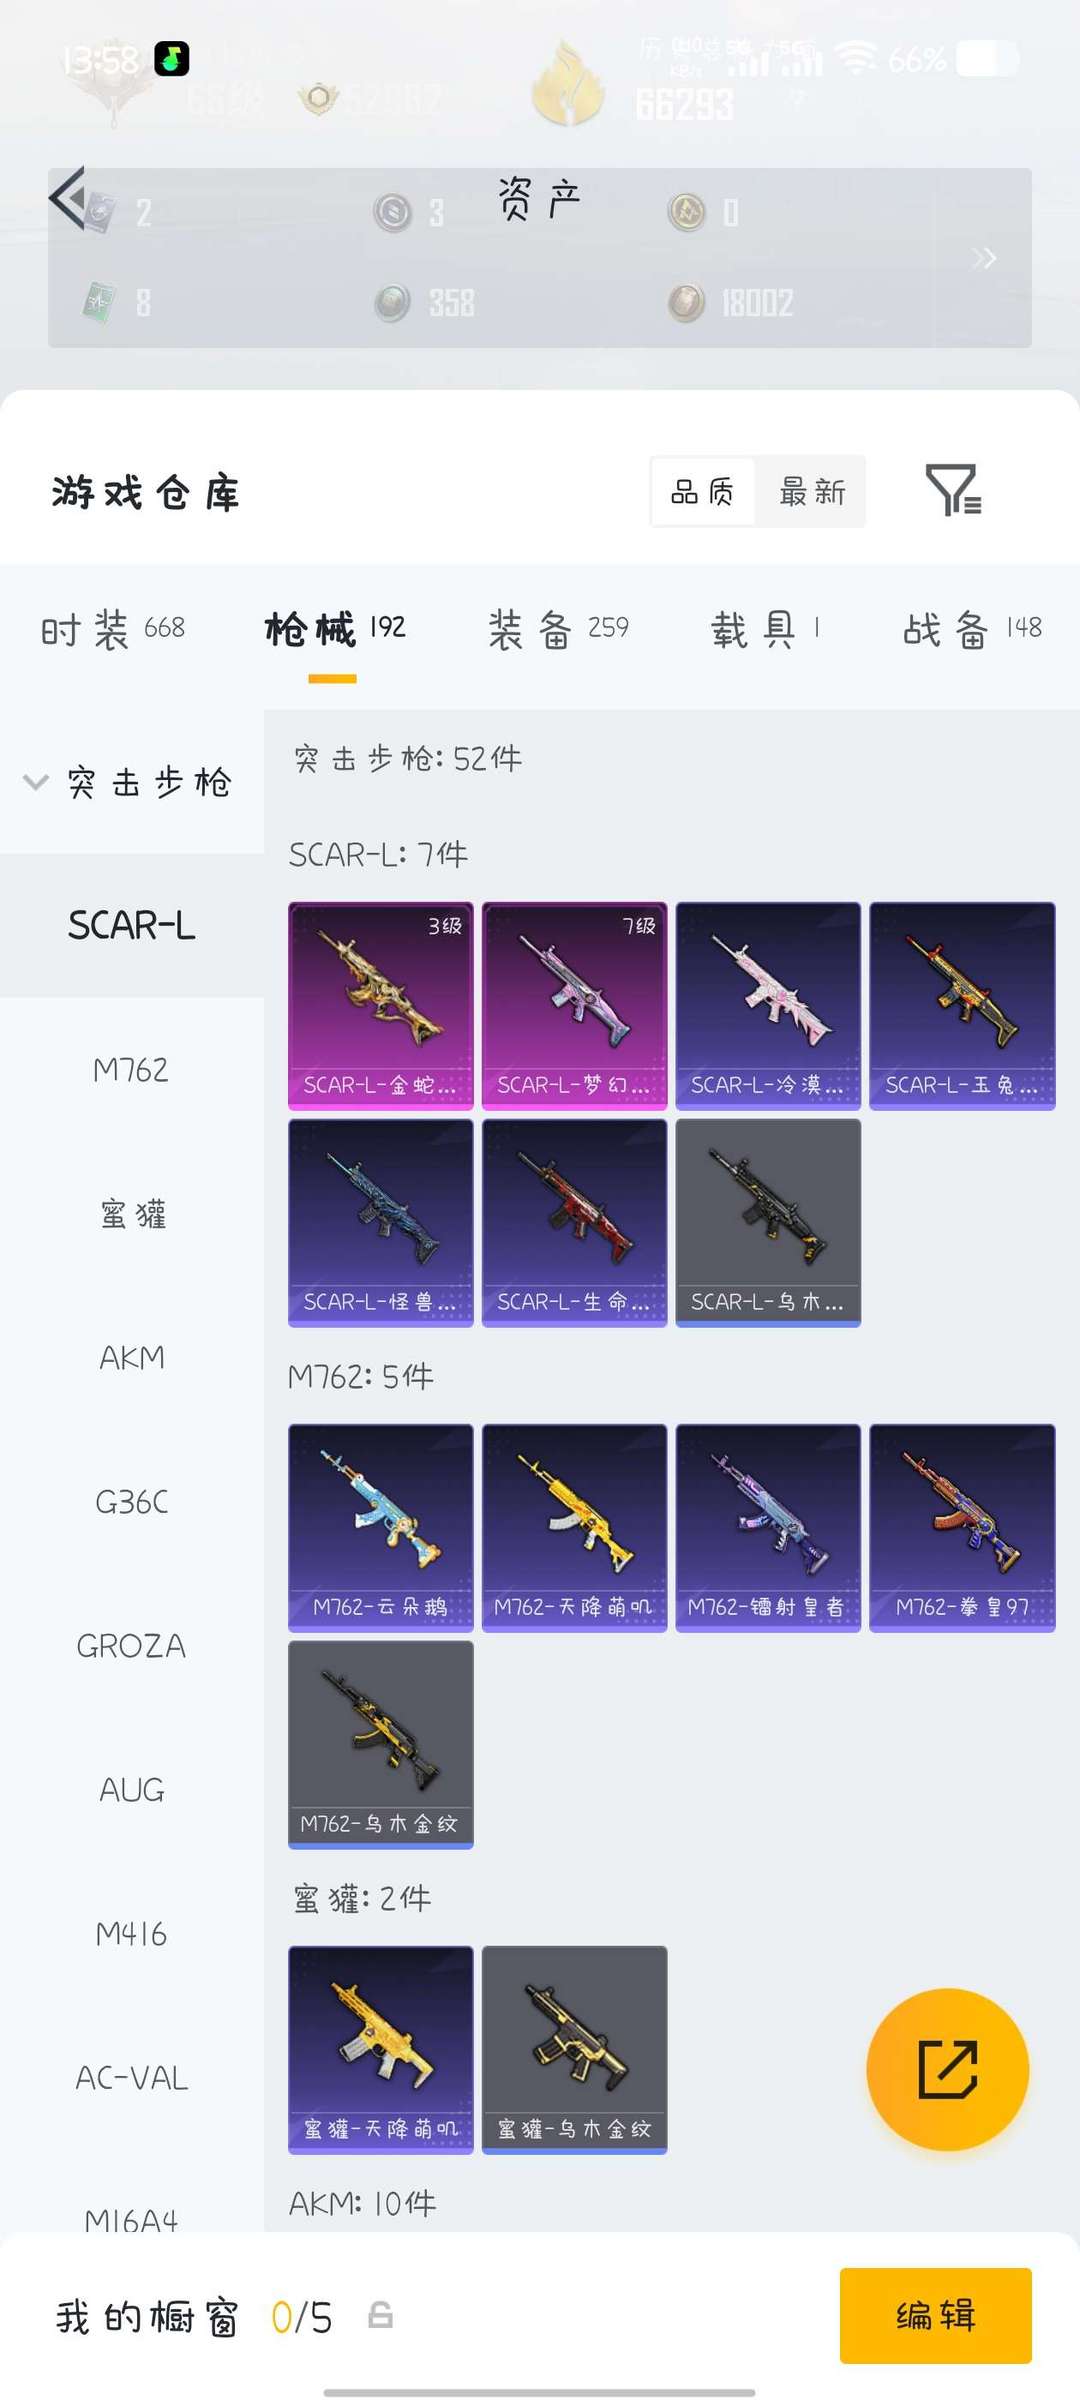The height and width of the screenshot is (2400, 1080).
Task: Open the 时装 668 tab
Action: (113, 629)
